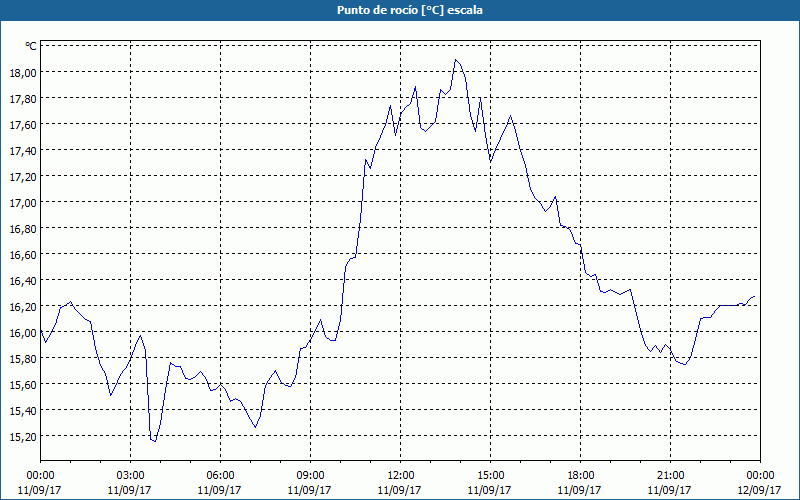Choose the 16,20 y-axis value

click(x=23, y=307)
